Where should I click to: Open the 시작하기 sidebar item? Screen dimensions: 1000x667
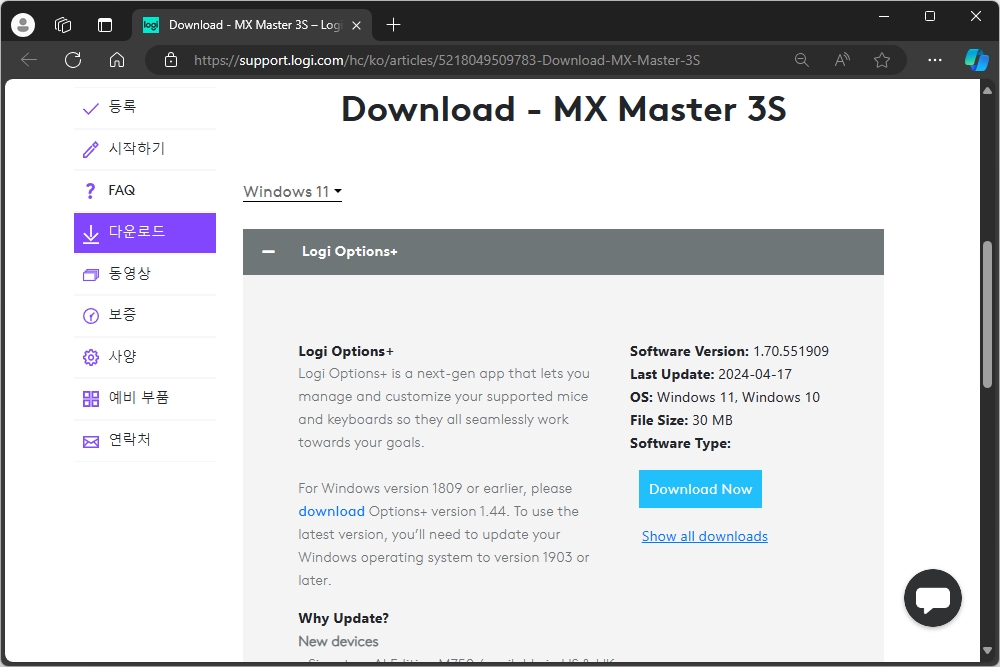tap(145, 149)
